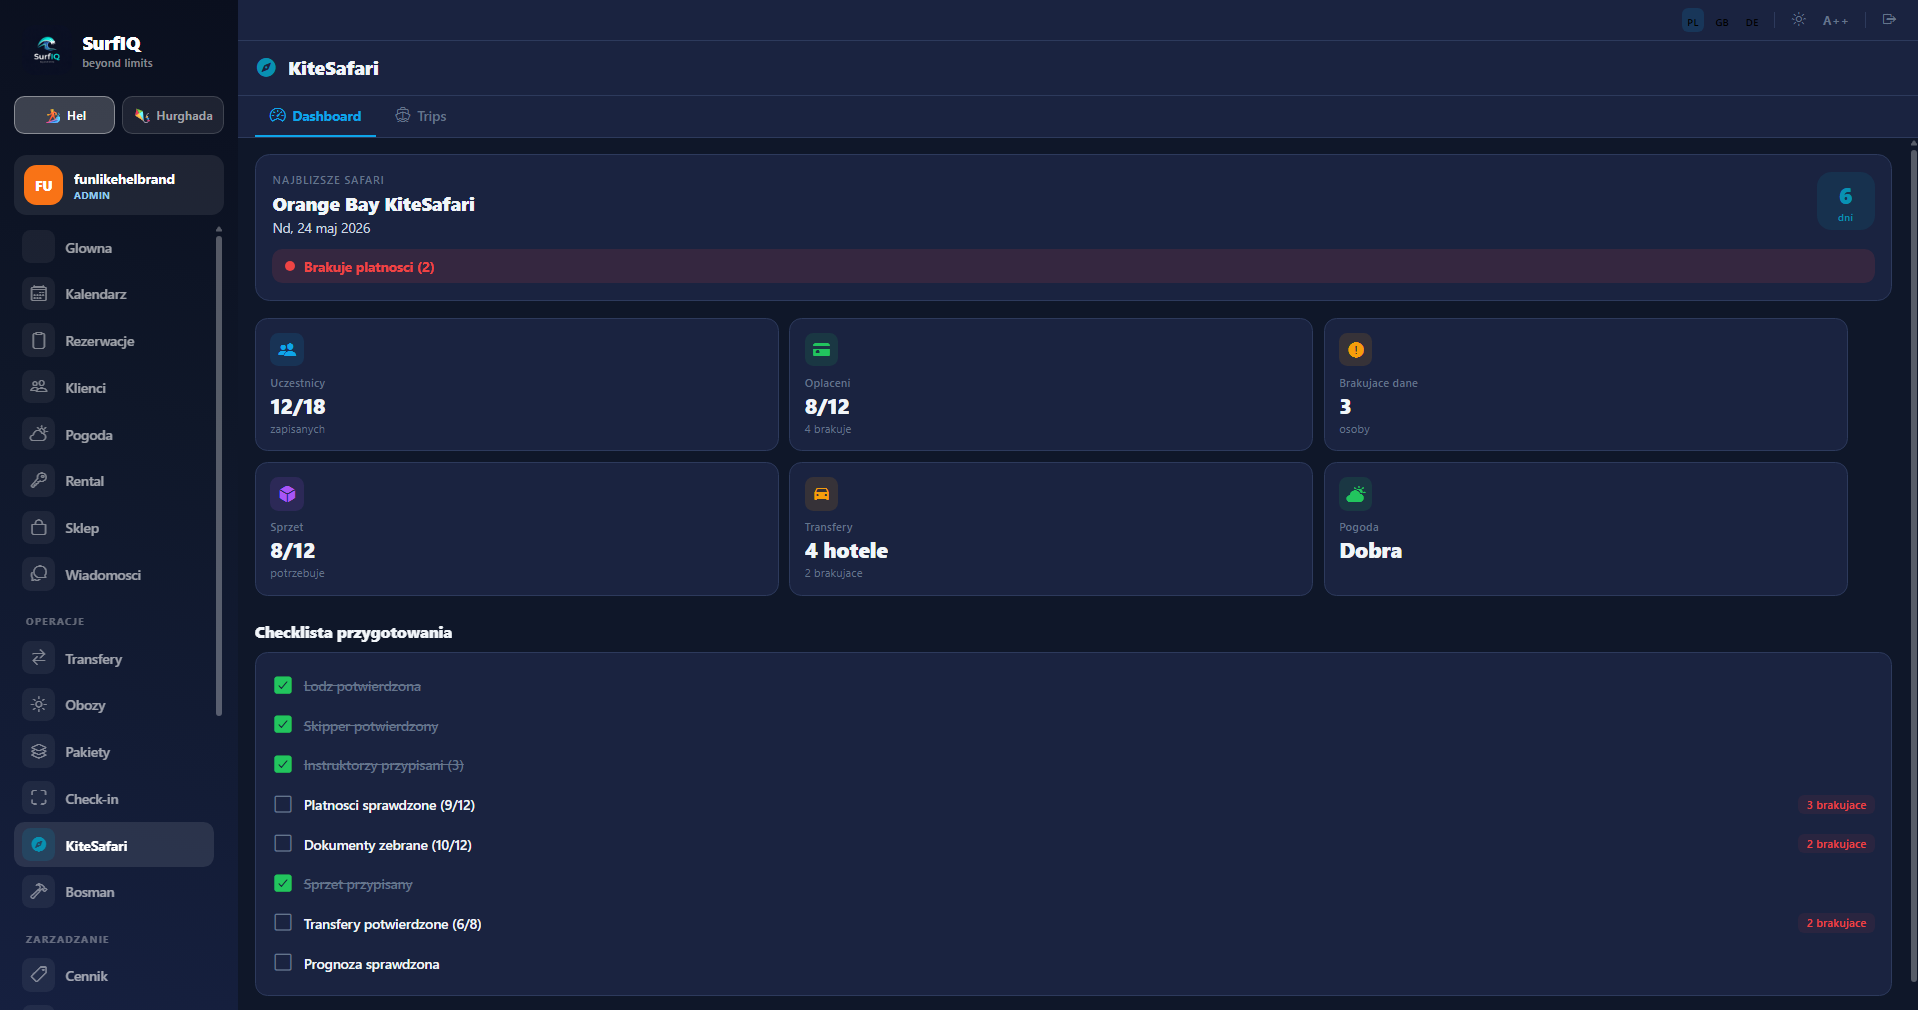This screenshot has height=1010, width=1918.
Task: Open Obozy sun icon
Action: [39, 705]
